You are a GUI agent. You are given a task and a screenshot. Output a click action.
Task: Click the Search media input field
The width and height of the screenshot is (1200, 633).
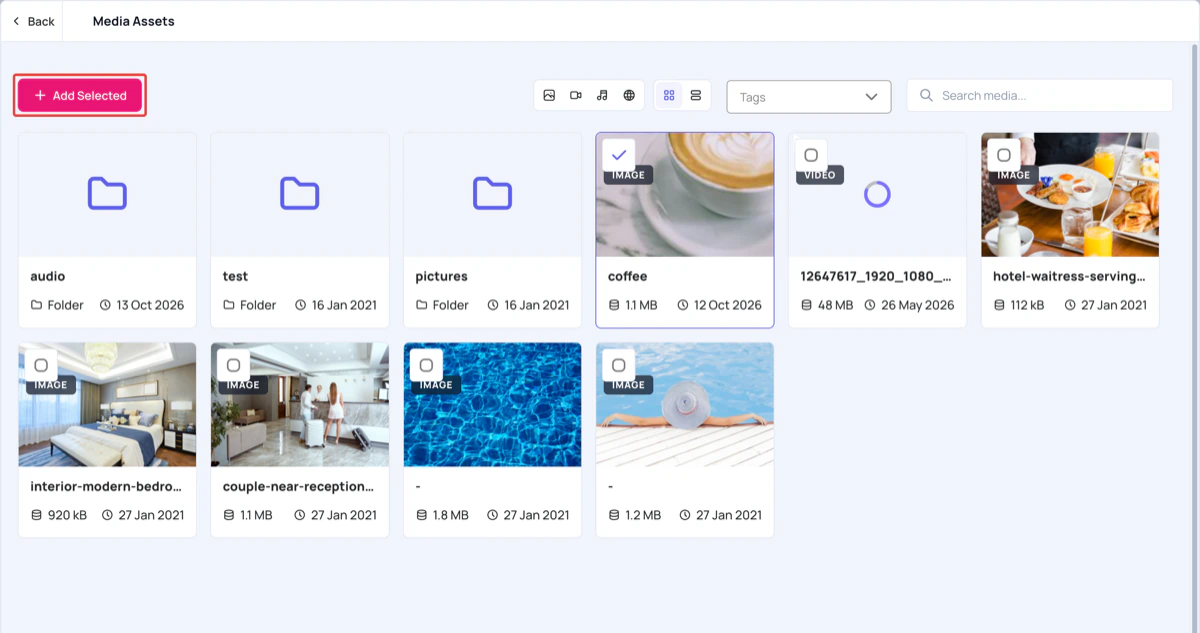coord(1039,95)
